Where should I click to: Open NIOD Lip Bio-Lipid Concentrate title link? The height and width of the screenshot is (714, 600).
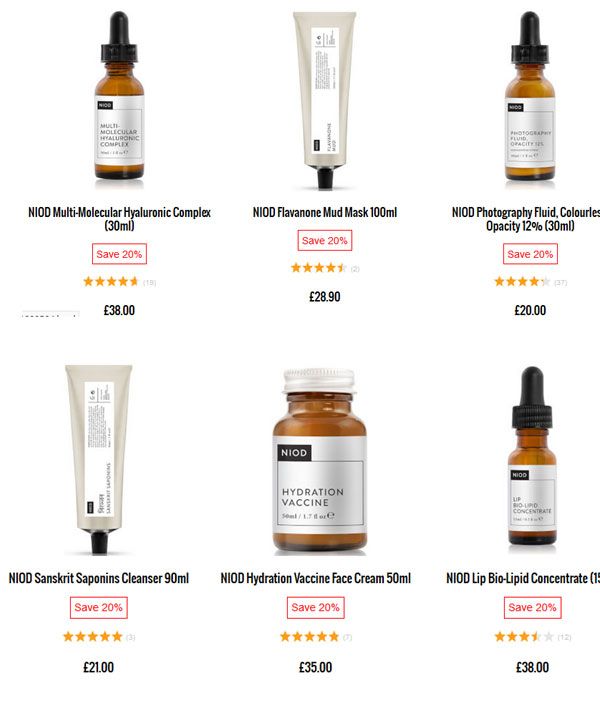(523, 578)
